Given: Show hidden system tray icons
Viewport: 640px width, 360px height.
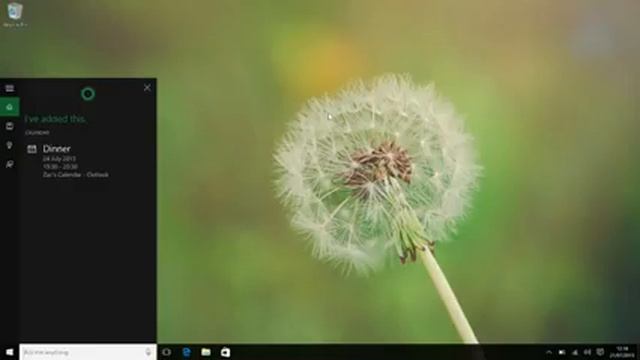Looking at the screenshot, I should pos(549,352).
